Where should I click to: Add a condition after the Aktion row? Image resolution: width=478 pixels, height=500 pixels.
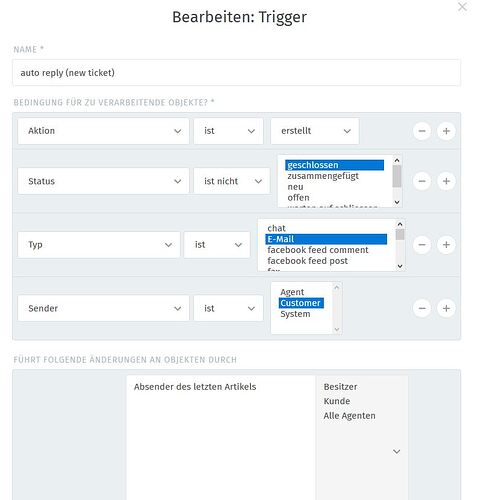[446, 131]
